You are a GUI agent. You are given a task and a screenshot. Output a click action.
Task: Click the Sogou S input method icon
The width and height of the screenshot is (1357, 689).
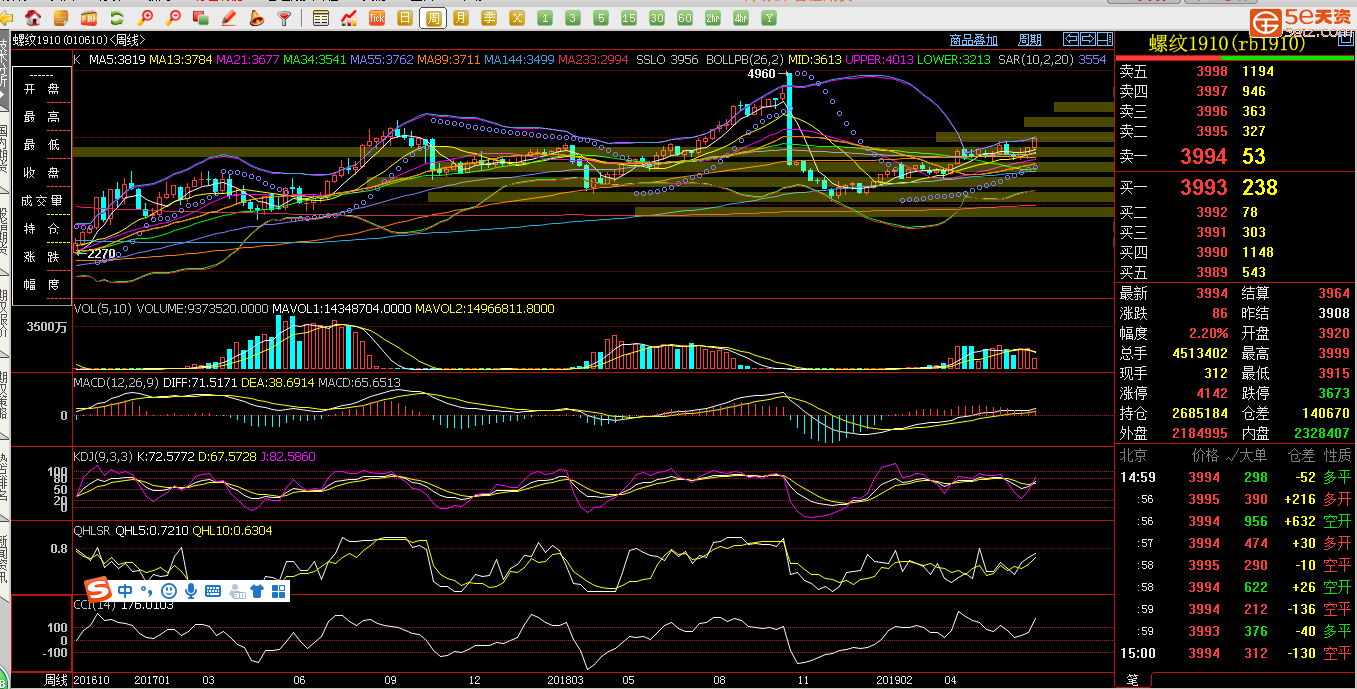pos(97,590)
